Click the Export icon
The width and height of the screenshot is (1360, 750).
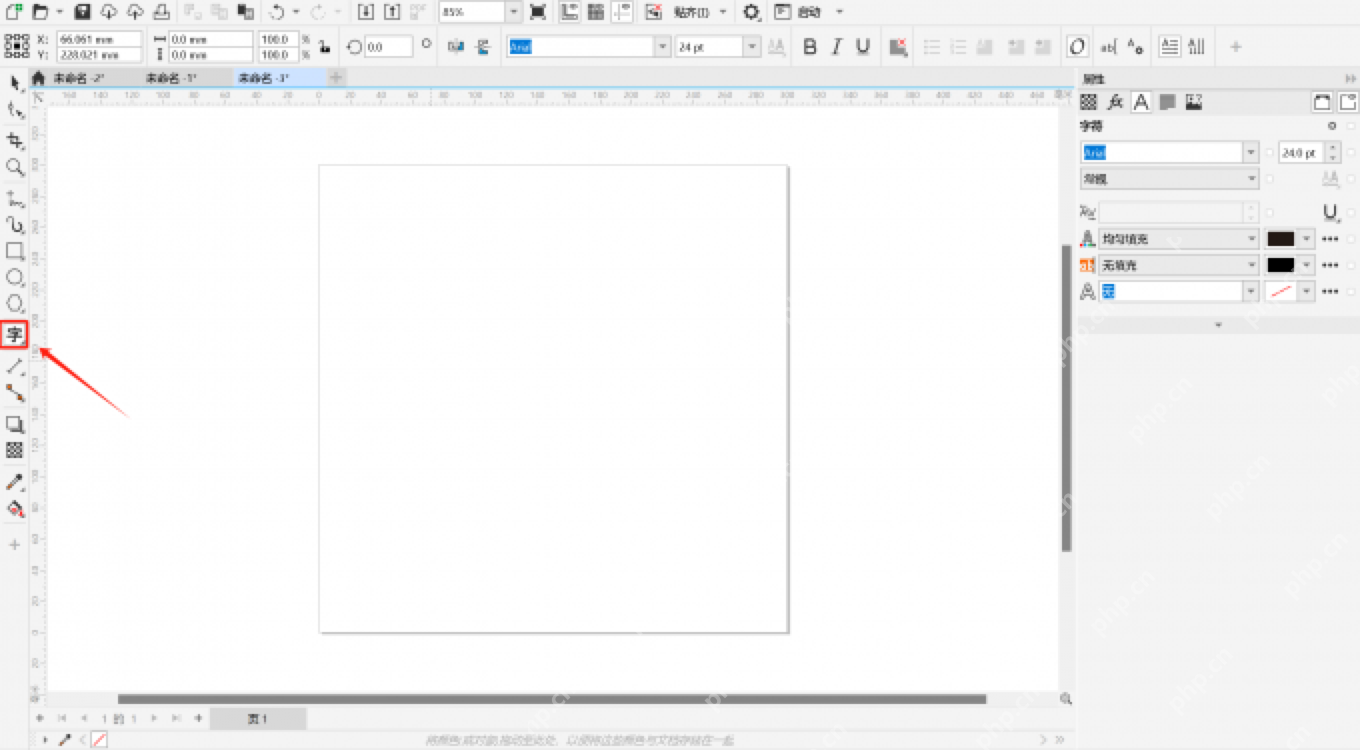click(393, 12)
